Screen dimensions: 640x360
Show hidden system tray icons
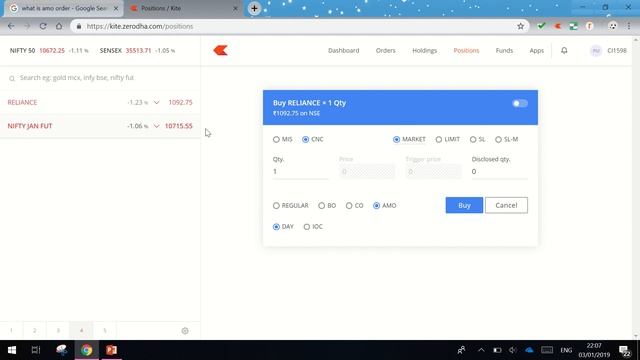(x=481, y=350)
